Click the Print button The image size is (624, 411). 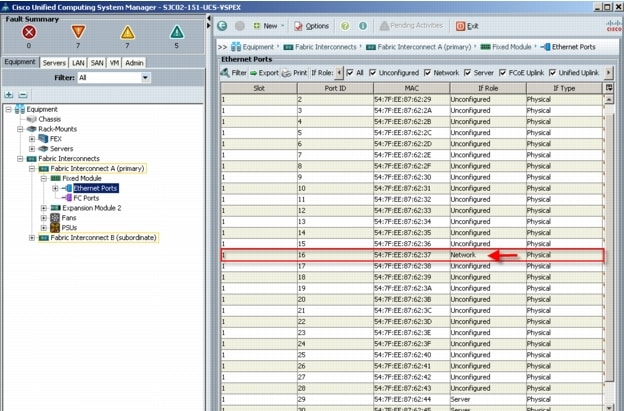click(294, 73)
